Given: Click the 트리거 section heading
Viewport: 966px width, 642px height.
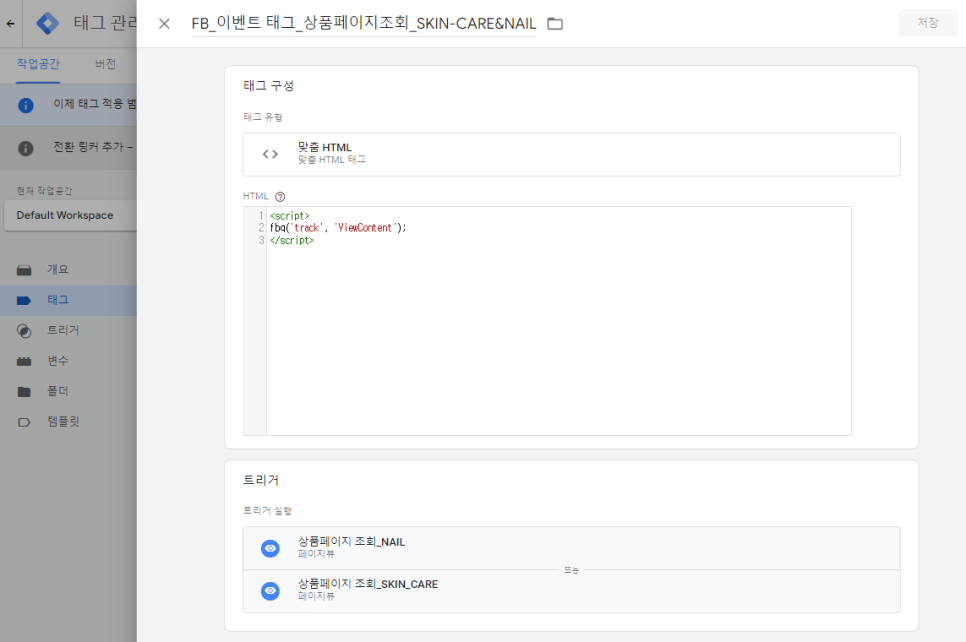Looking at the screenshot, I should pyautogui.click(x=261, y=480).
